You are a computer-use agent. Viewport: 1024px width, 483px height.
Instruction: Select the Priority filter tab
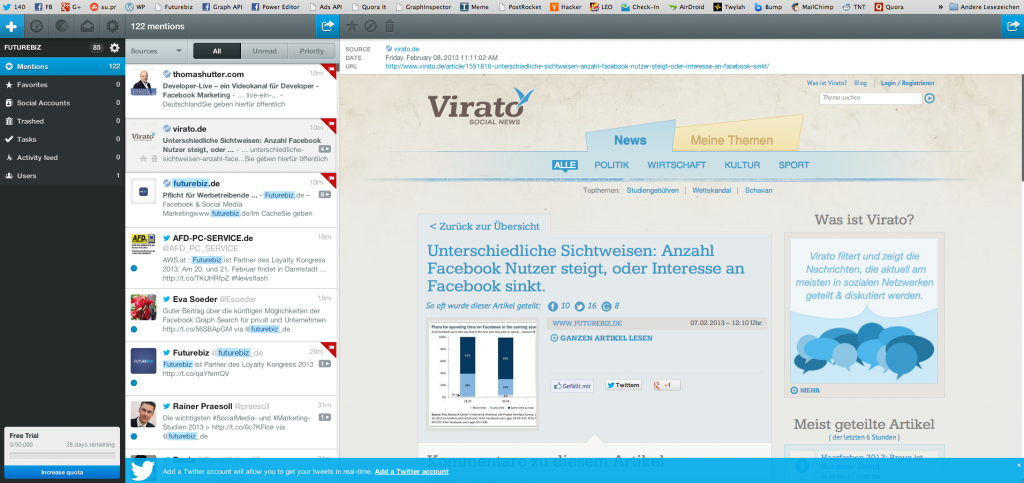[312, 51]
